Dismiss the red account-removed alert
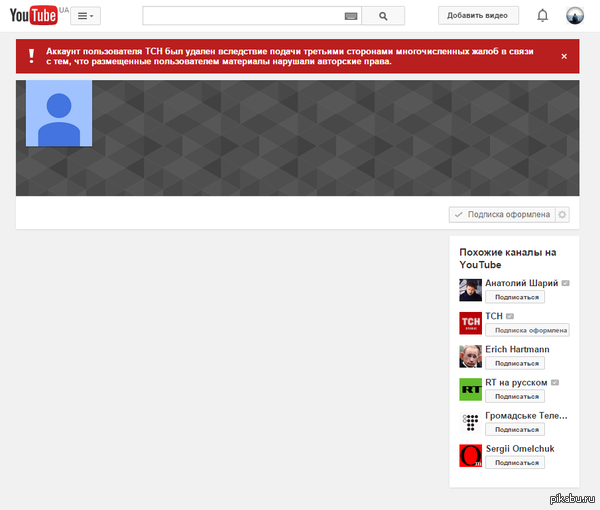Image resolution: width=600 pixels, height=510 pixels. click(x=564, y=56)
